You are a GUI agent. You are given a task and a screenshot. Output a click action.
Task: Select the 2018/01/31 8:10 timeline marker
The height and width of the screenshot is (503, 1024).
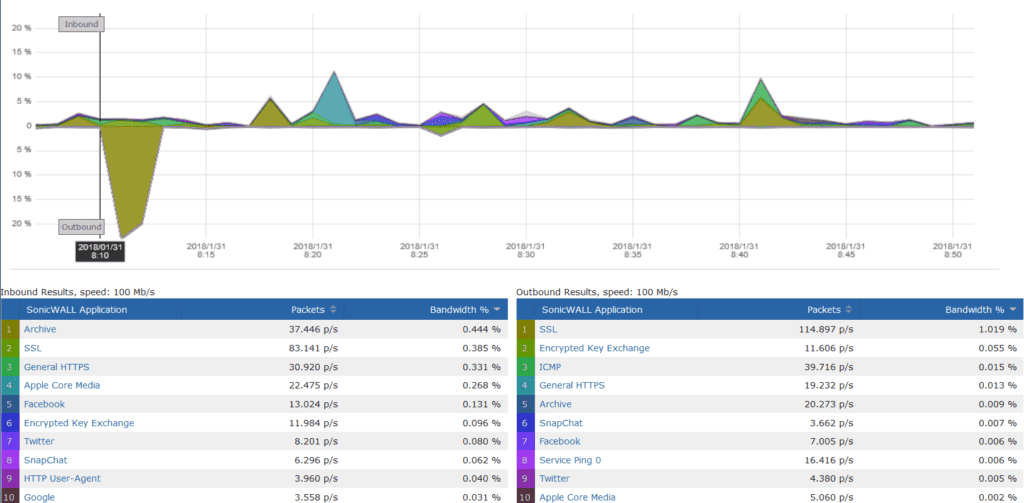[x=100, y=252]
